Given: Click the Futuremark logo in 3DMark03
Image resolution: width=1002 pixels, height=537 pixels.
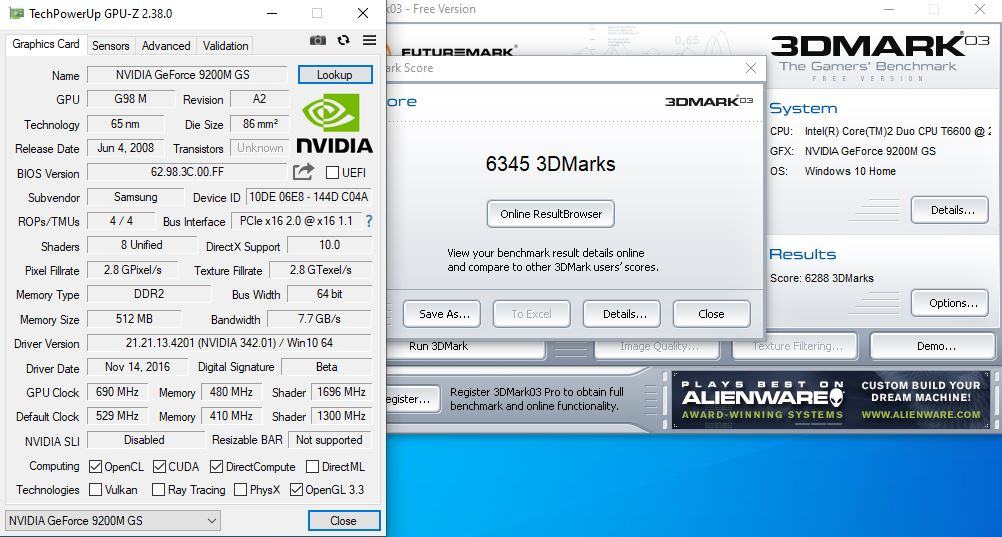Looking at the screenshot, I should coord(454,51).
